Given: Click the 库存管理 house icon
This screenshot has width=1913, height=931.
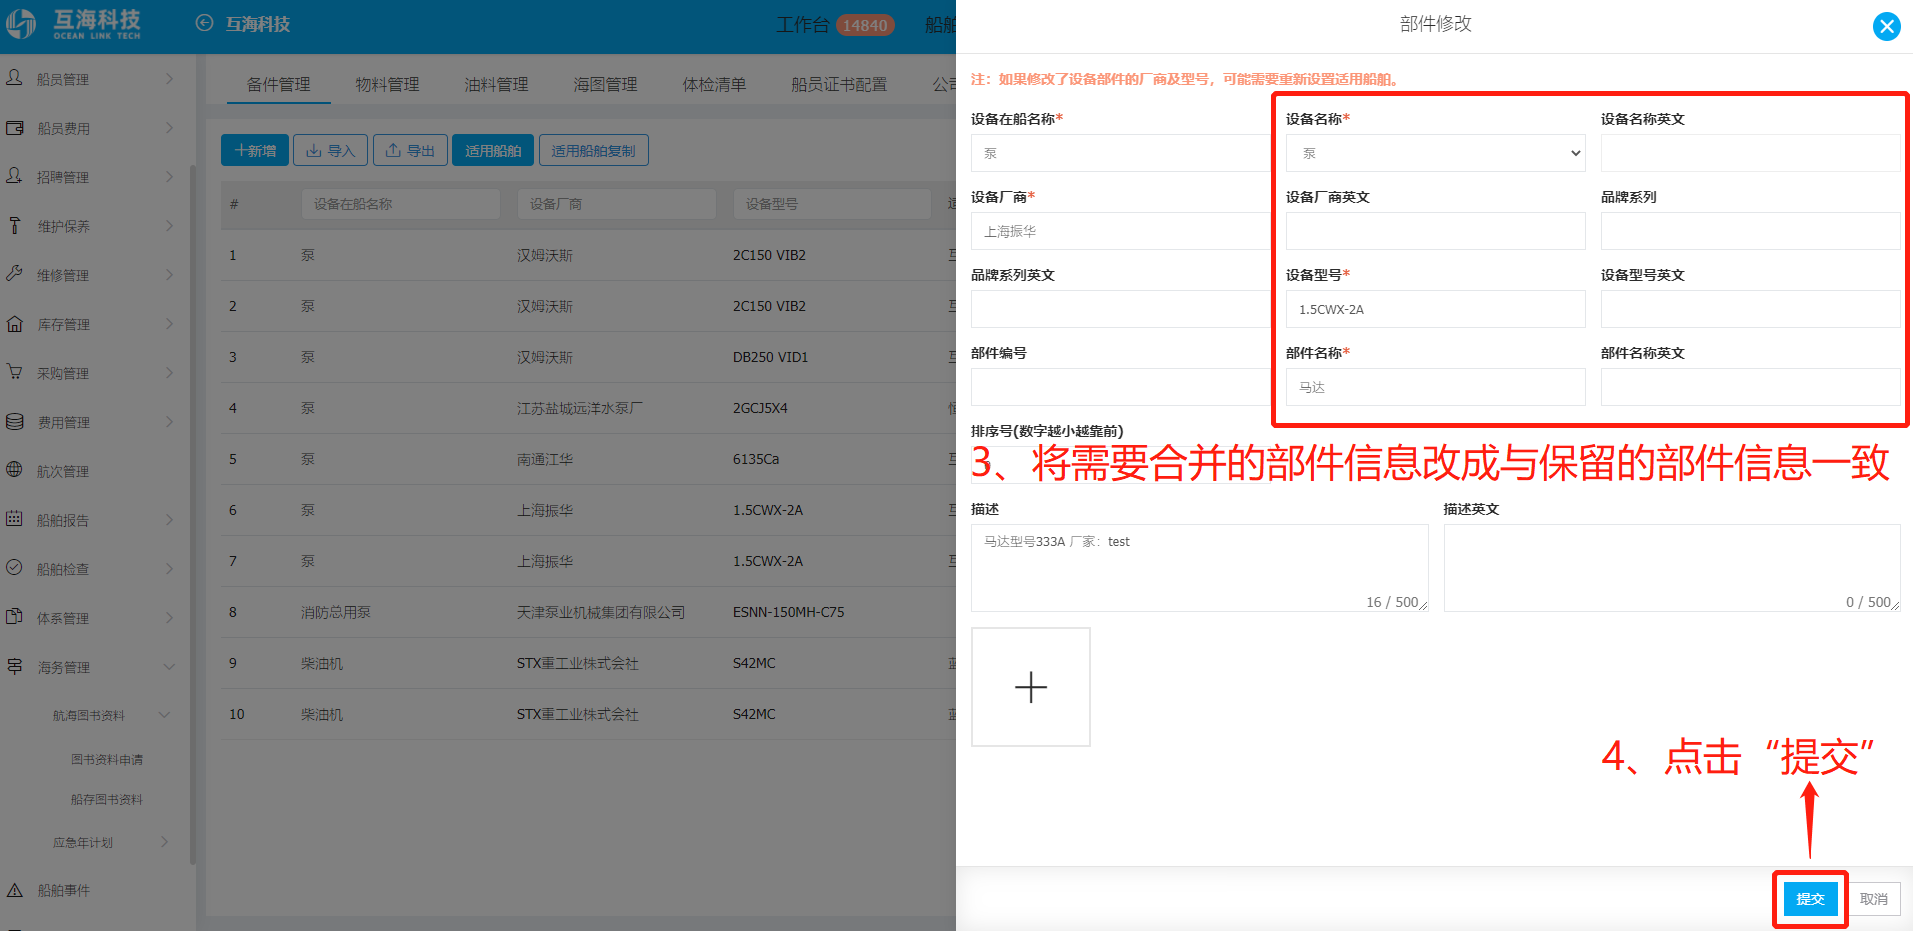Looking at the screenshot, I should [x=15, y=323].
